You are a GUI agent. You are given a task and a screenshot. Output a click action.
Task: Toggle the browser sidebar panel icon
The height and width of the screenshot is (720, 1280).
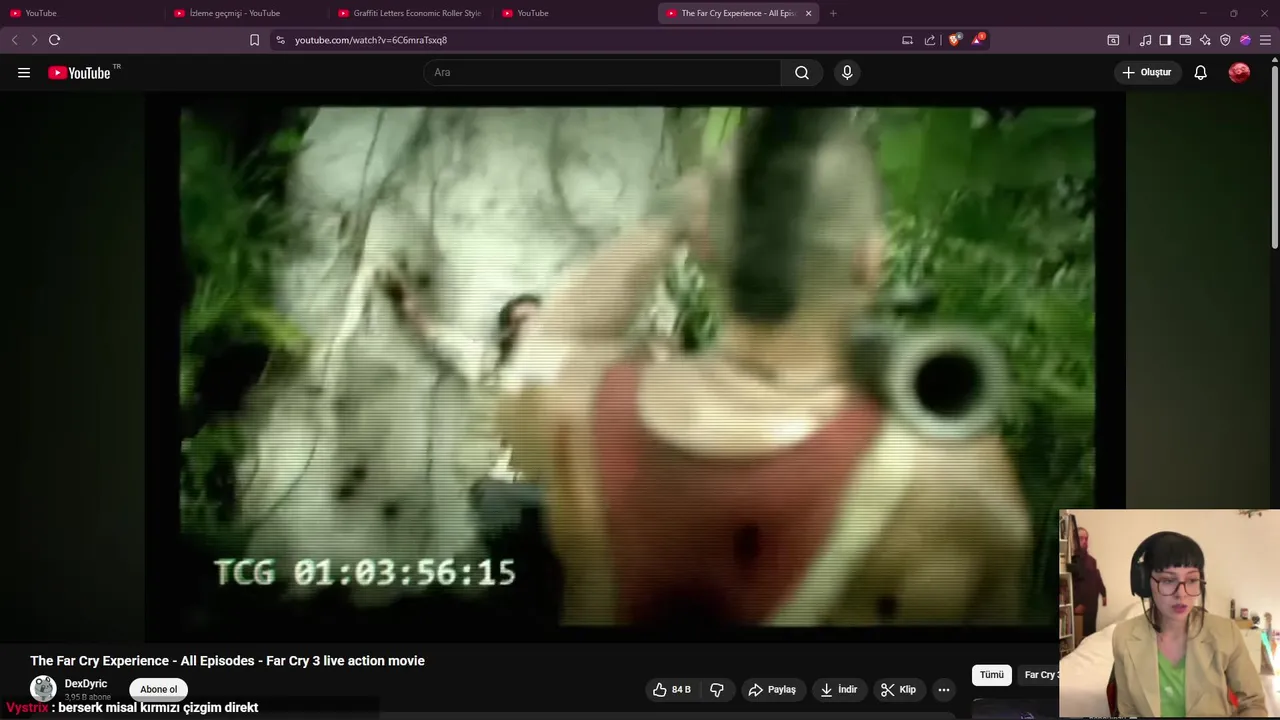(1165, 40)
